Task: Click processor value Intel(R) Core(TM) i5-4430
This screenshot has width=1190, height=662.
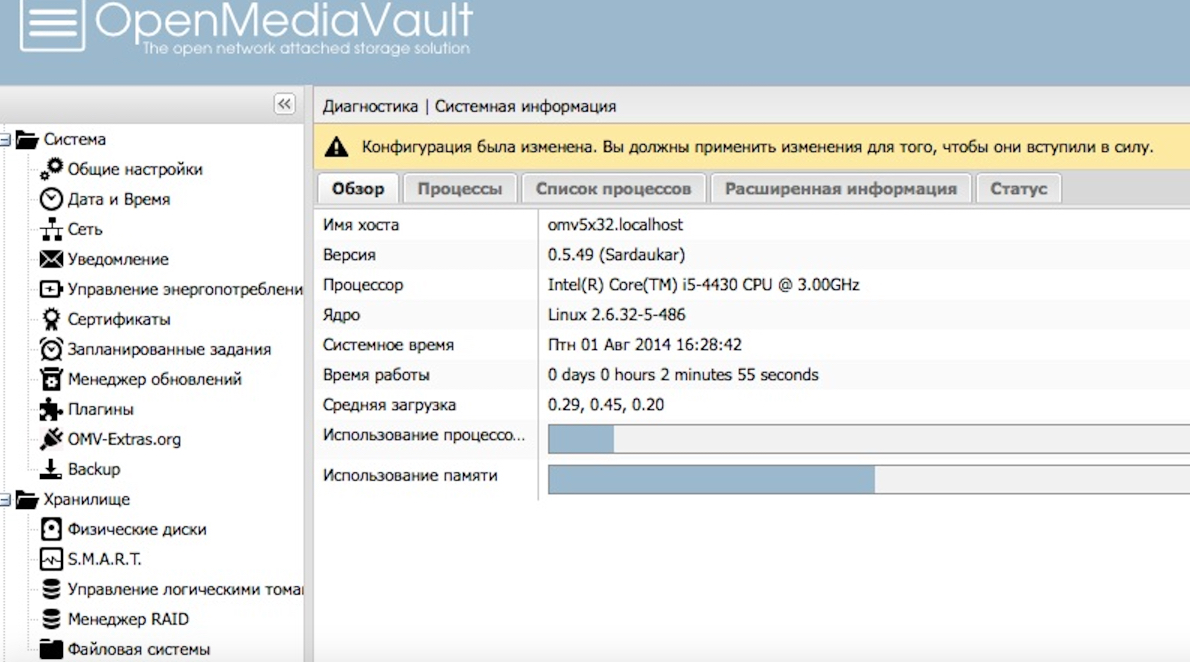Action: (704, 285)
